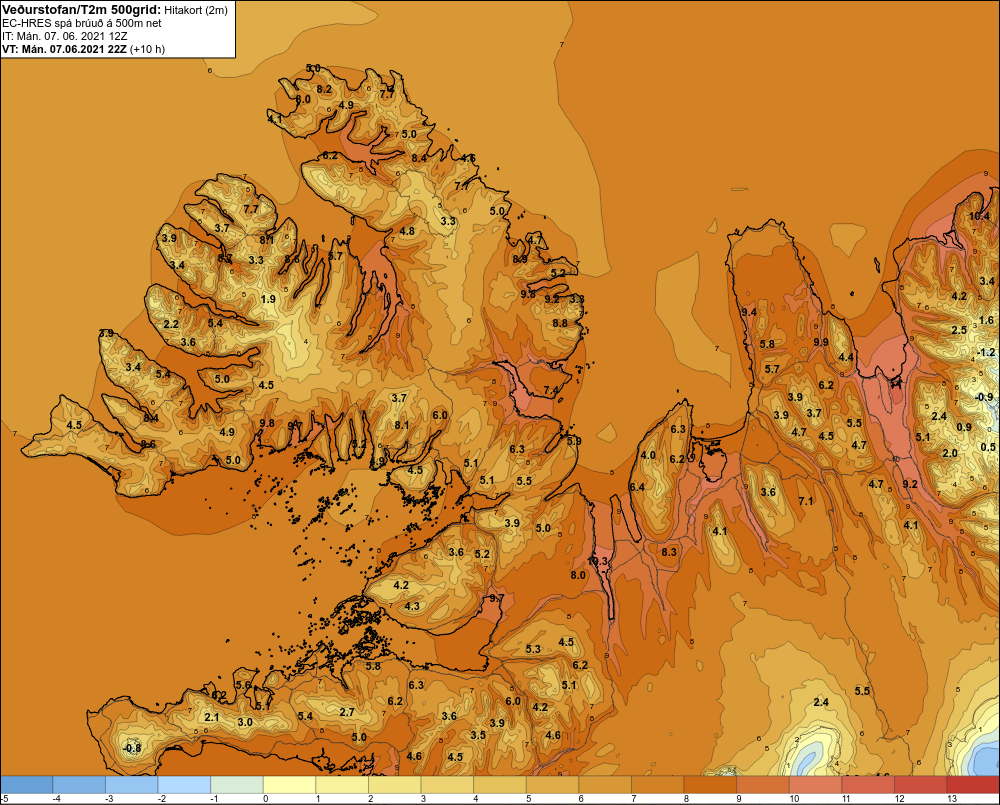The image size is (1000, 805).
Task: Click the '10.4' temperature value
Action: tap(980, 216)
